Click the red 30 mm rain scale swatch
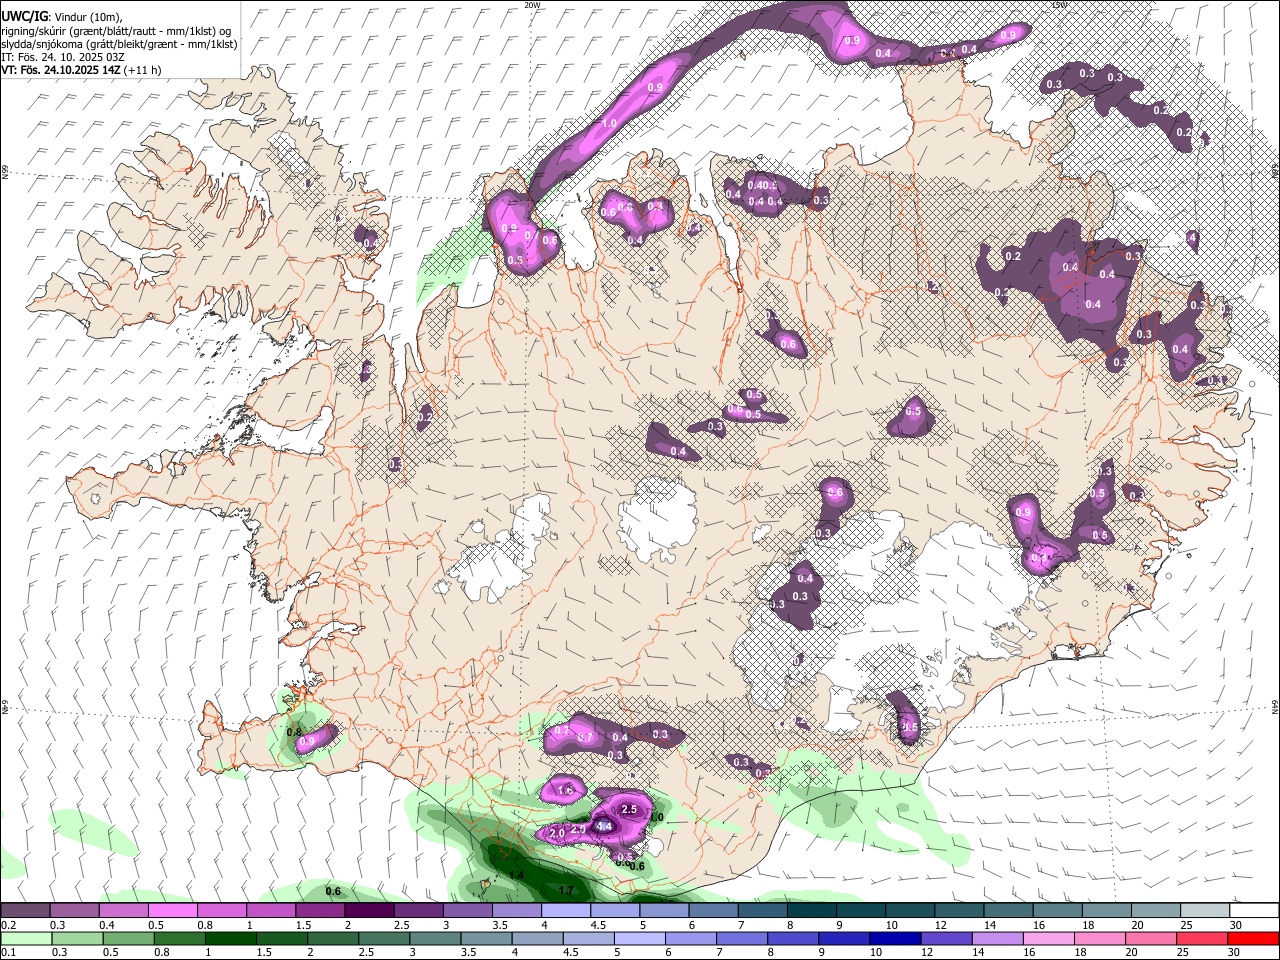1280x960 pixels. coord(1252,938)
